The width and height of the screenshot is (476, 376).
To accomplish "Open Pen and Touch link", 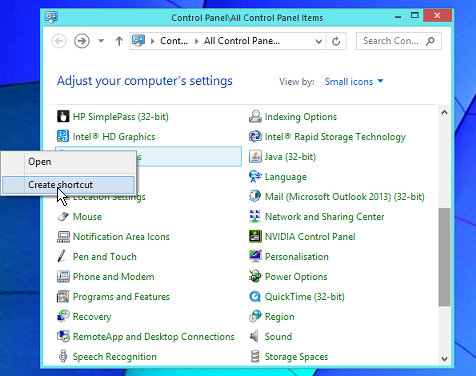I will (x=105, y=257).
